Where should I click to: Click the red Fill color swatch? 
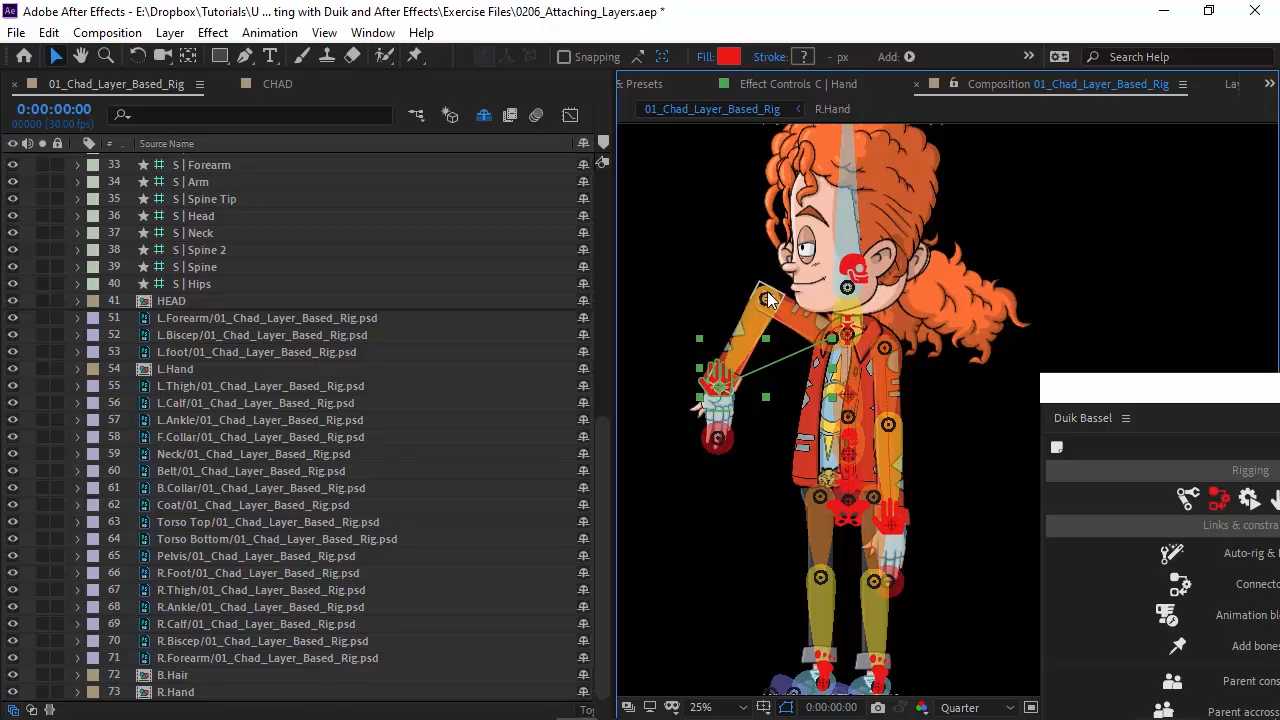(729, 57)
